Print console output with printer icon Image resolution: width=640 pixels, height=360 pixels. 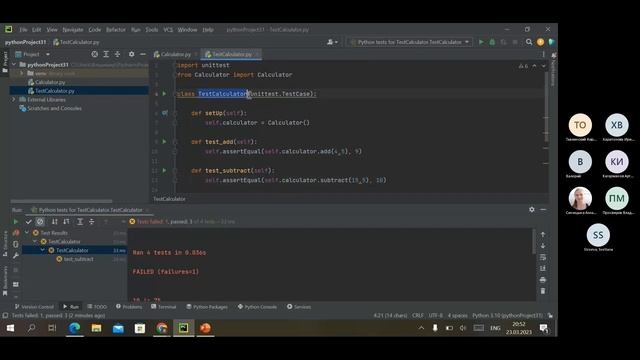pos(543,280)
